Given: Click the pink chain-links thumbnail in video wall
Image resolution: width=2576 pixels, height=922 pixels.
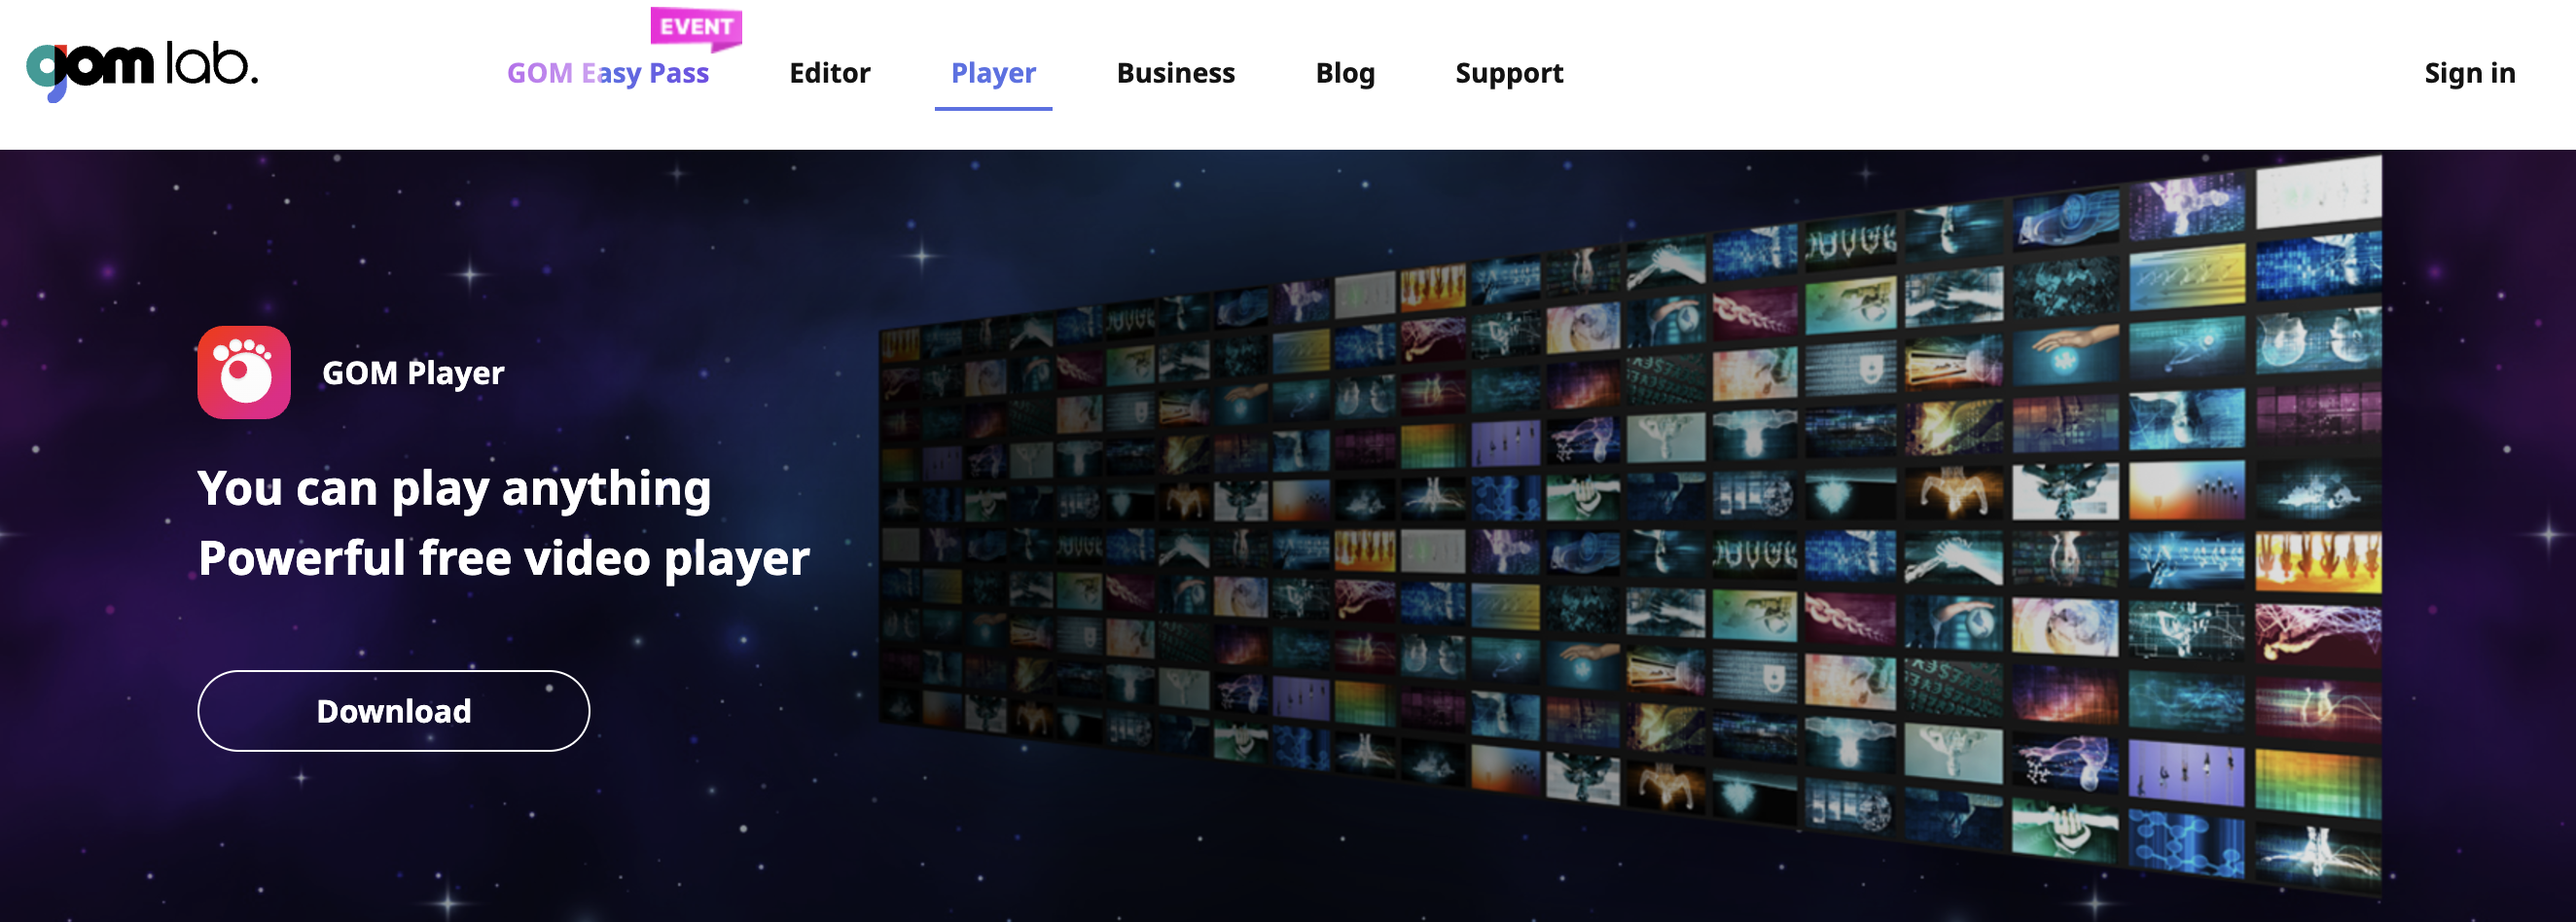Looking at the screenshot, I should point(1755,312).
